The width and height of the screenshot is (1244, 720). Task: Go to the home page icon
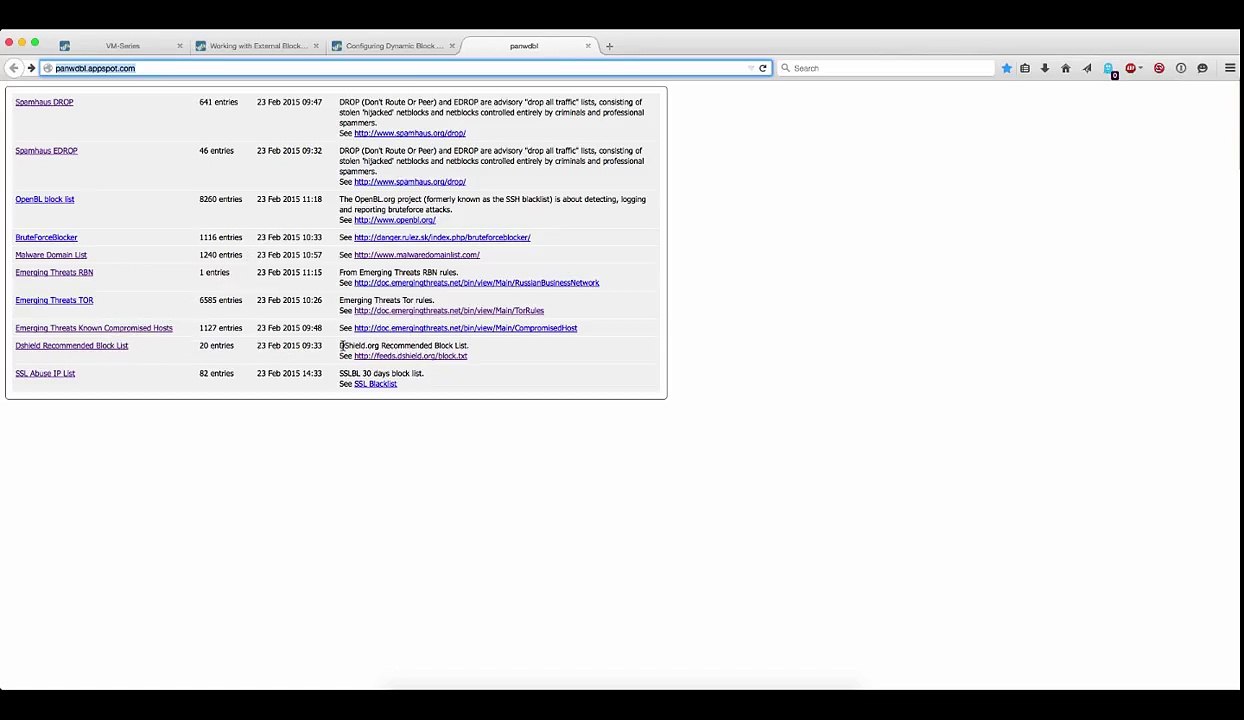pyautogui.click(x=1066, y=68)
